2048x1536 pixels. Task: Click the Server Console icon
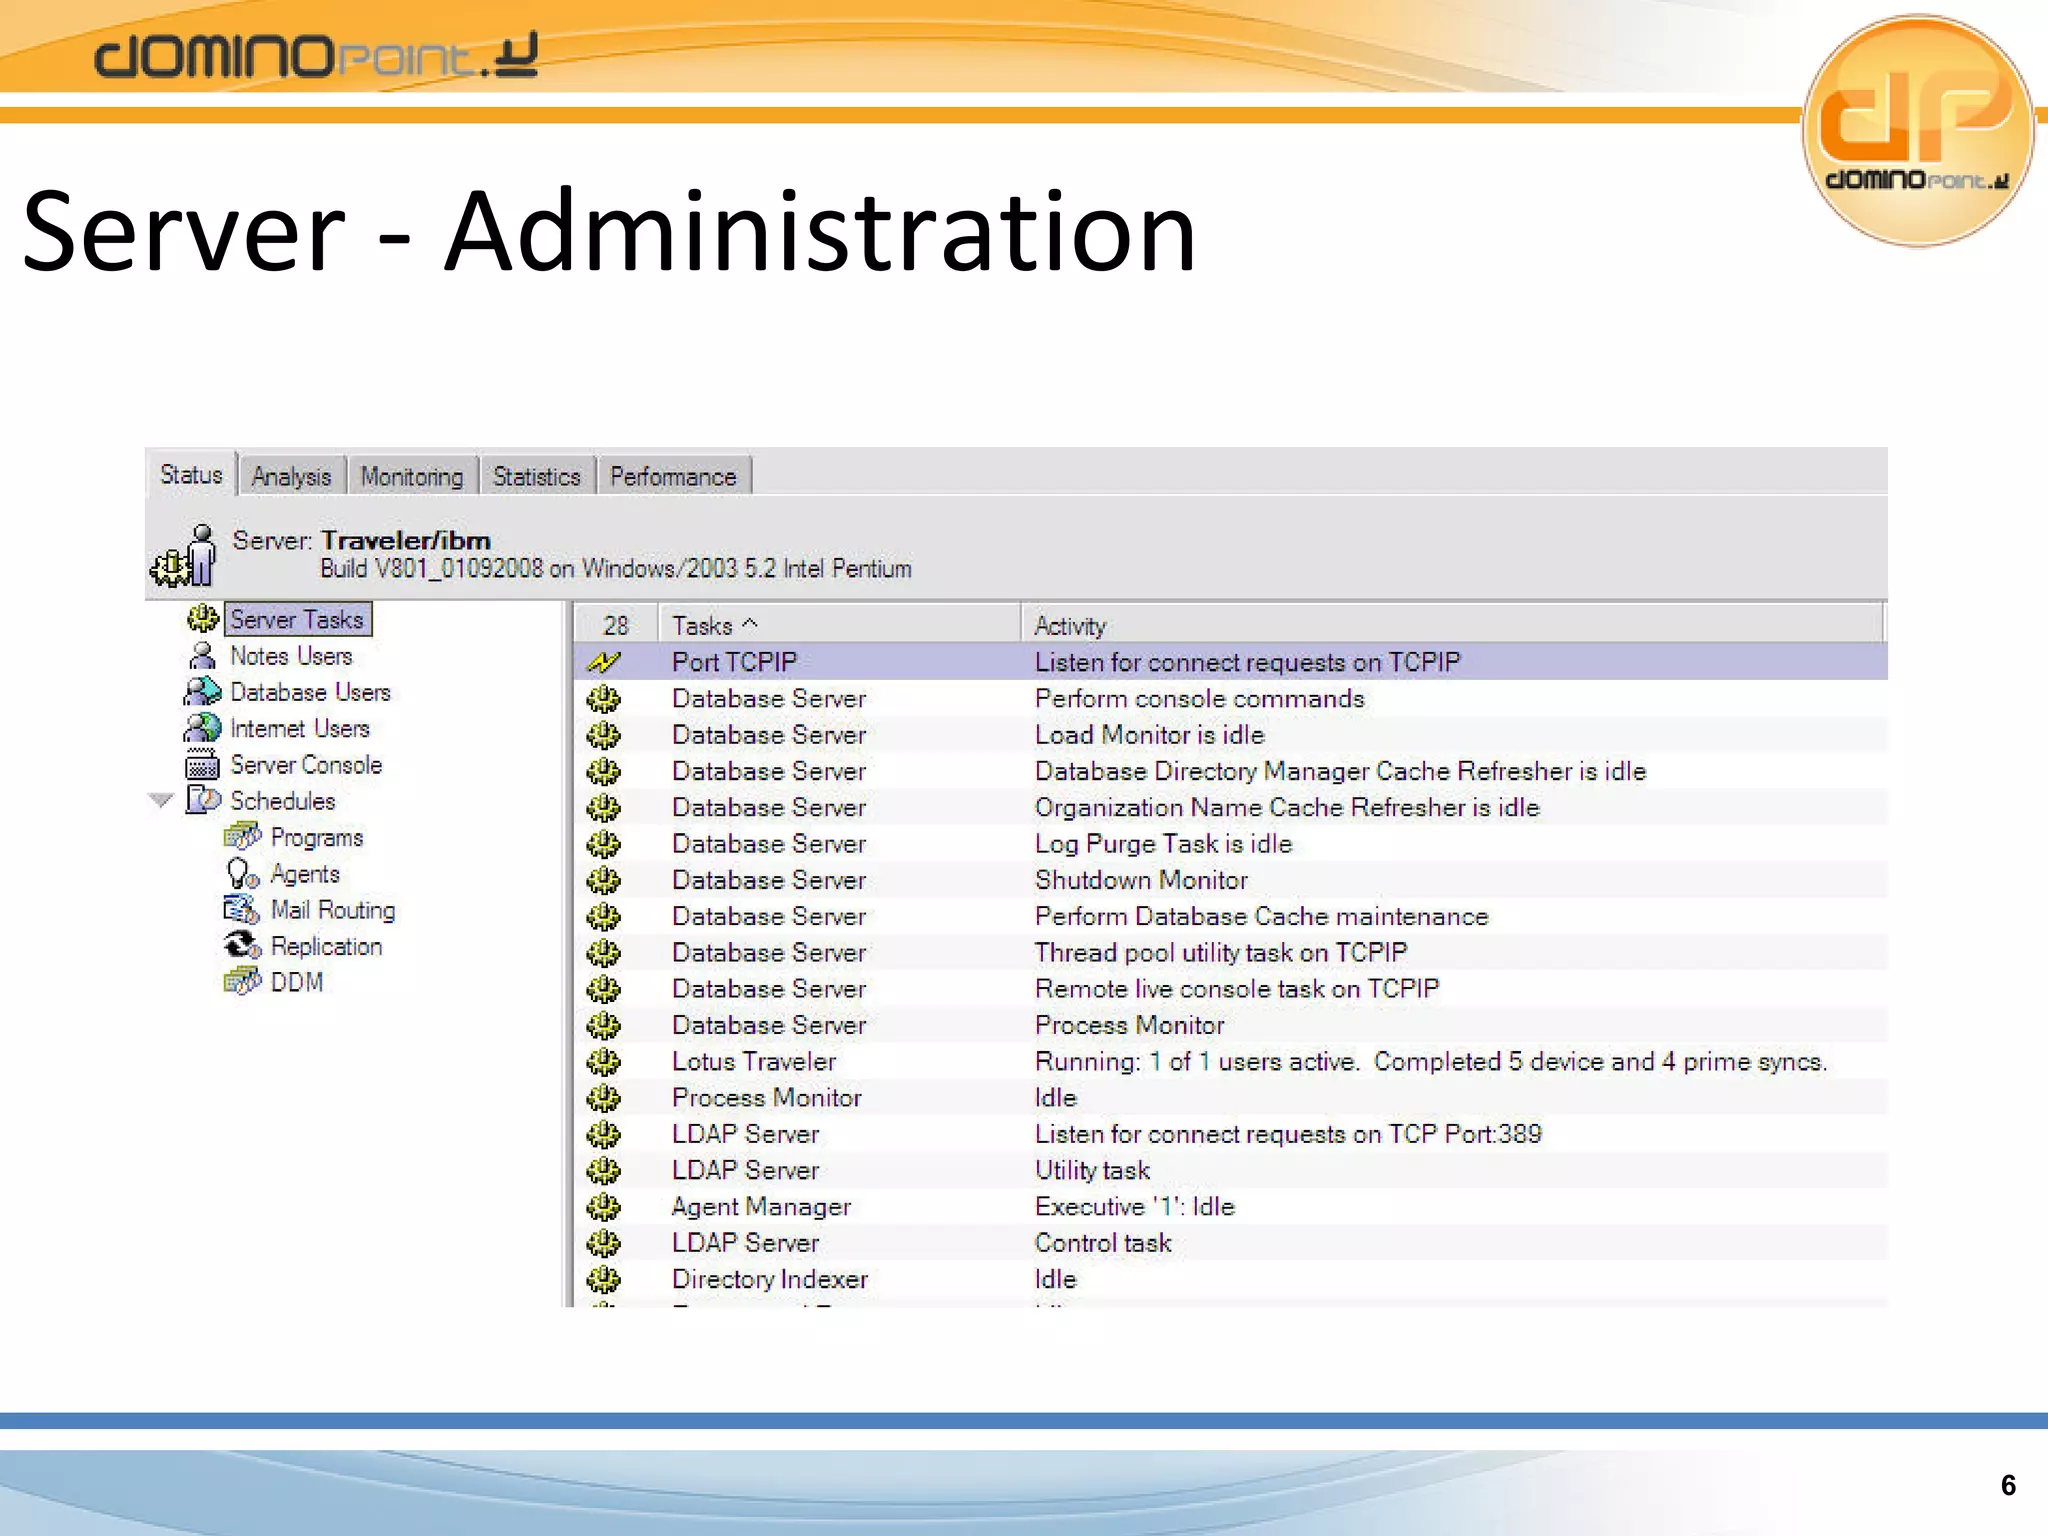pos(202,764)
